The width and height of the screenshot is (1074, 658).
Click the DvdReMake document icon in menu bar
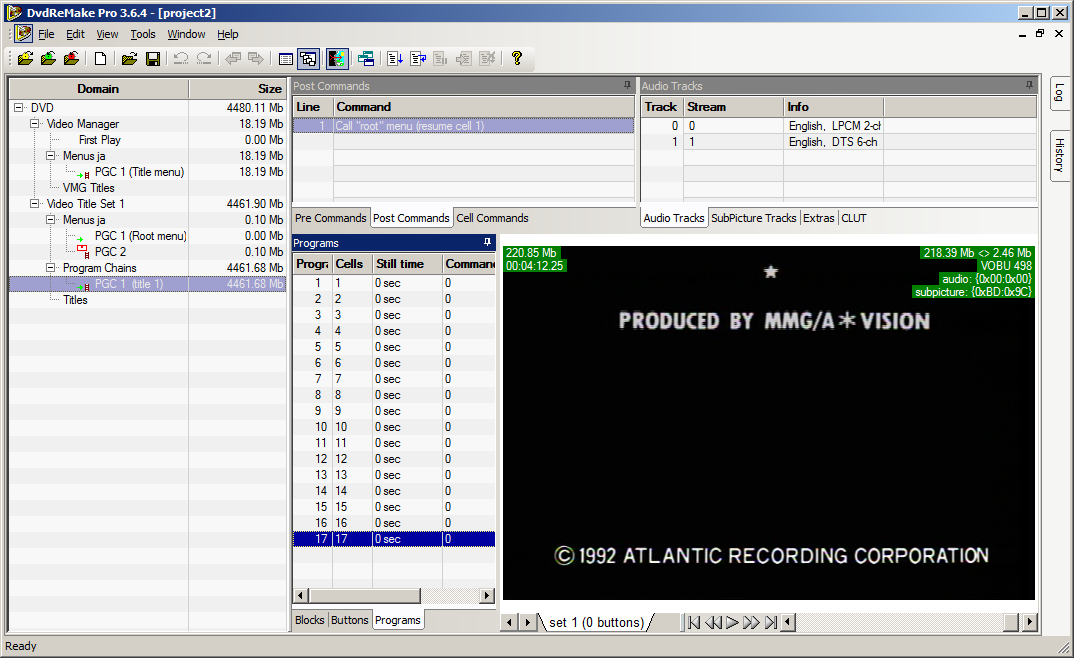(23, 34)
